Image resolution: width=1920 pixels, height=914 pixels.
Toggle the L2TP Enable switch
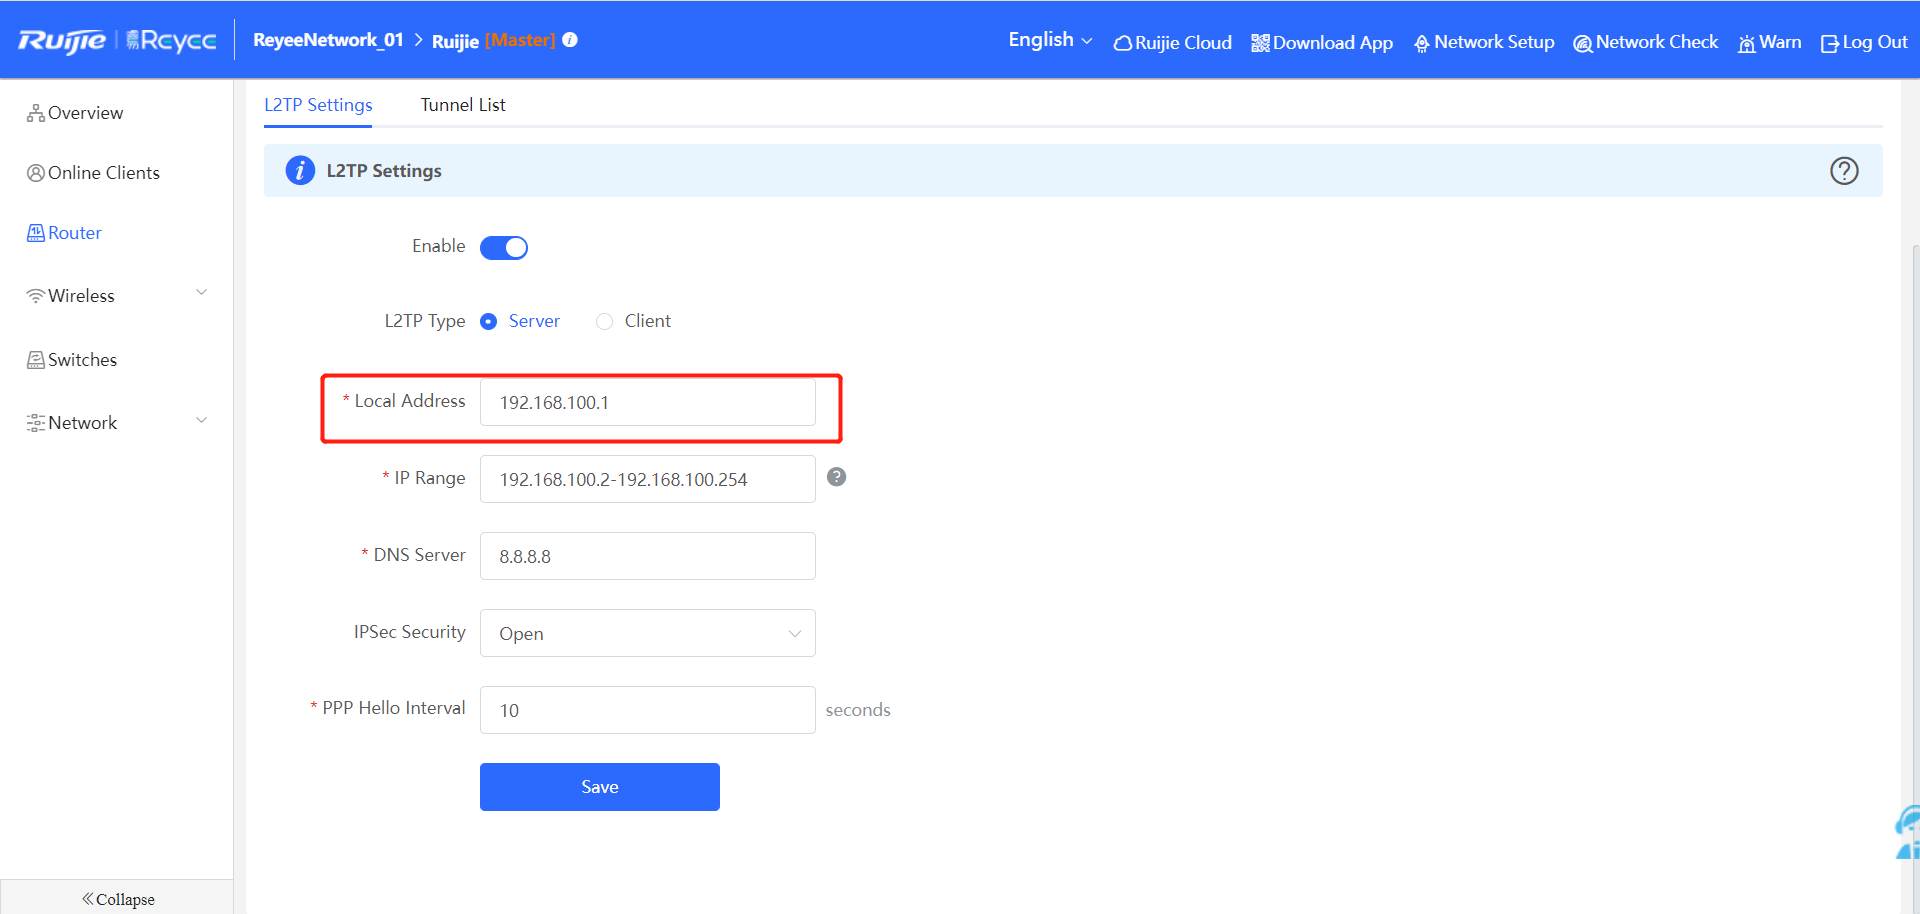click(x=504, y=247)
